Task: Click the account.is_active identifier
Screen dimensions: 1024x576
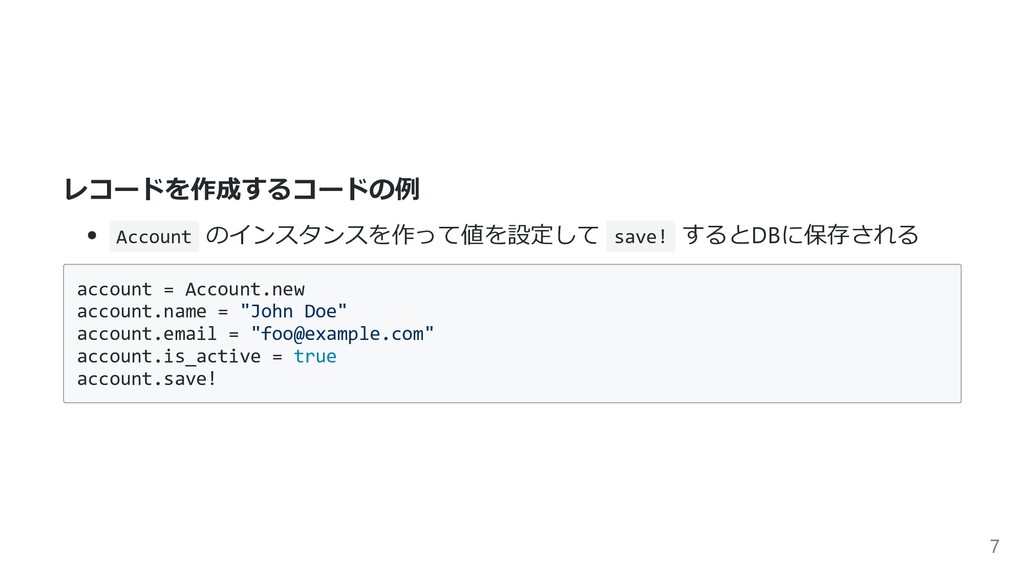Action: pyautogui.click(x=168, y=357)
